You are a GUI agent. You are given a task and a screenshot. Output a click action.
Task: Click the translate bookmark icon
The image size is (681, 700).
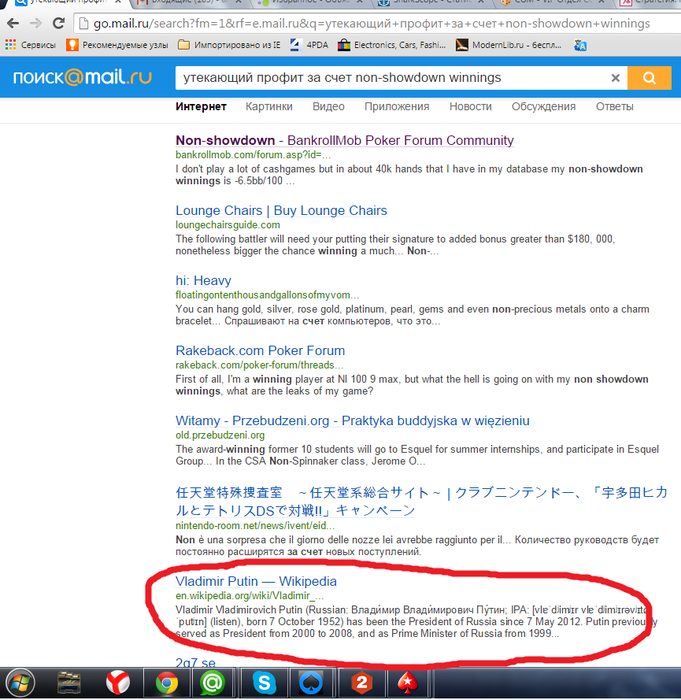tap(580, 45)
